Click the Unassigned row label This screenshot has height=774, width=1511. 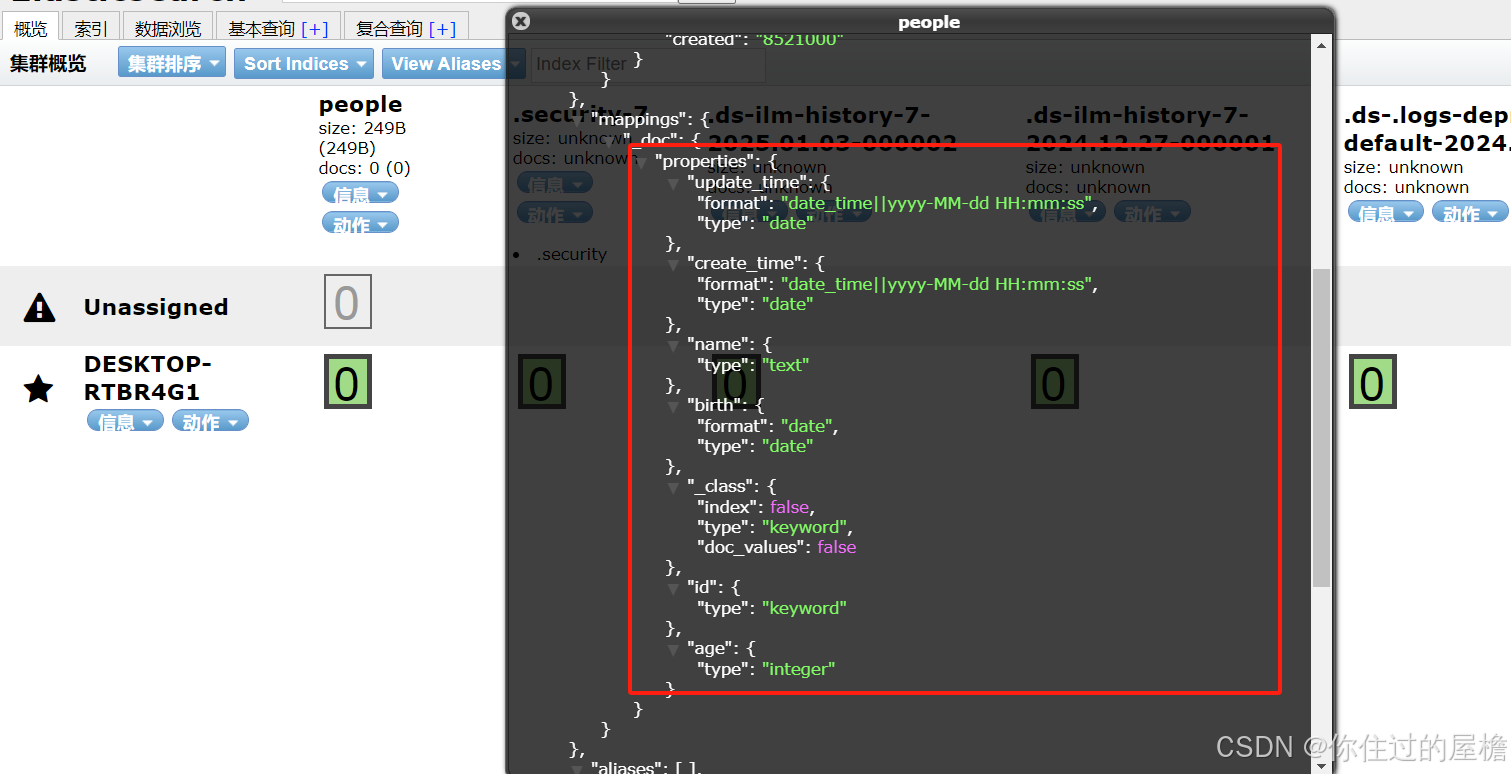(x=156, y=307)
